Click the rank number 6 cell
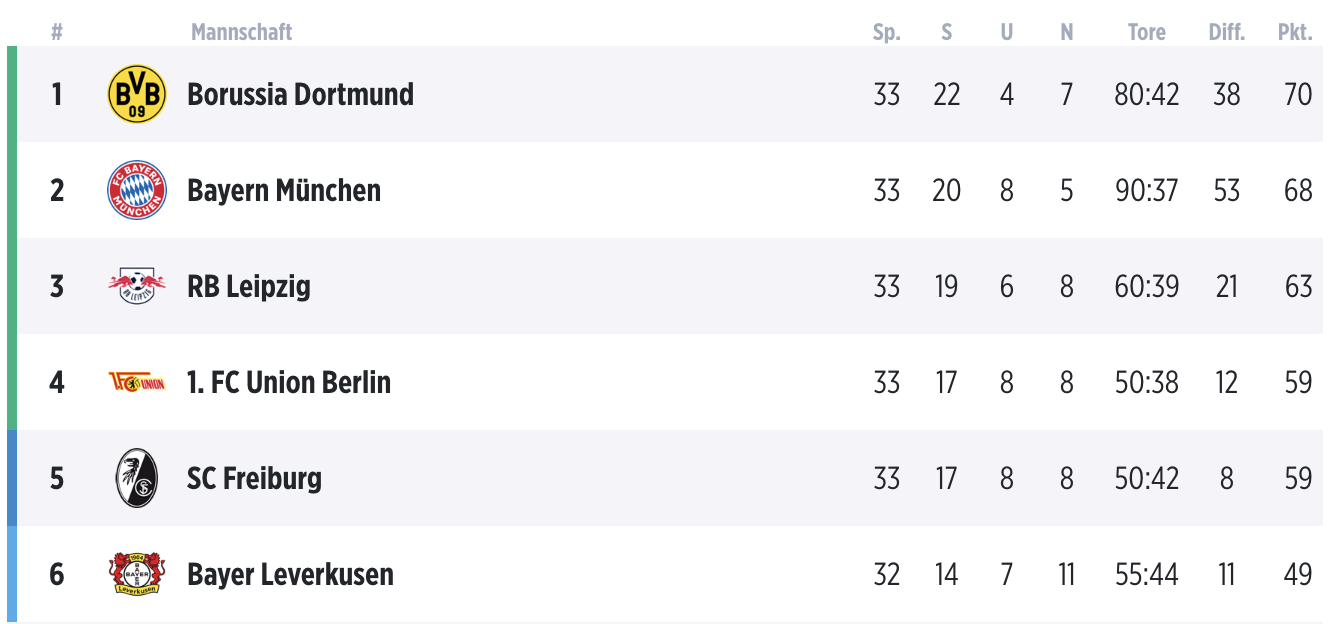The width and height of the screenshot is (1338, 624). (x=57, y=574)
